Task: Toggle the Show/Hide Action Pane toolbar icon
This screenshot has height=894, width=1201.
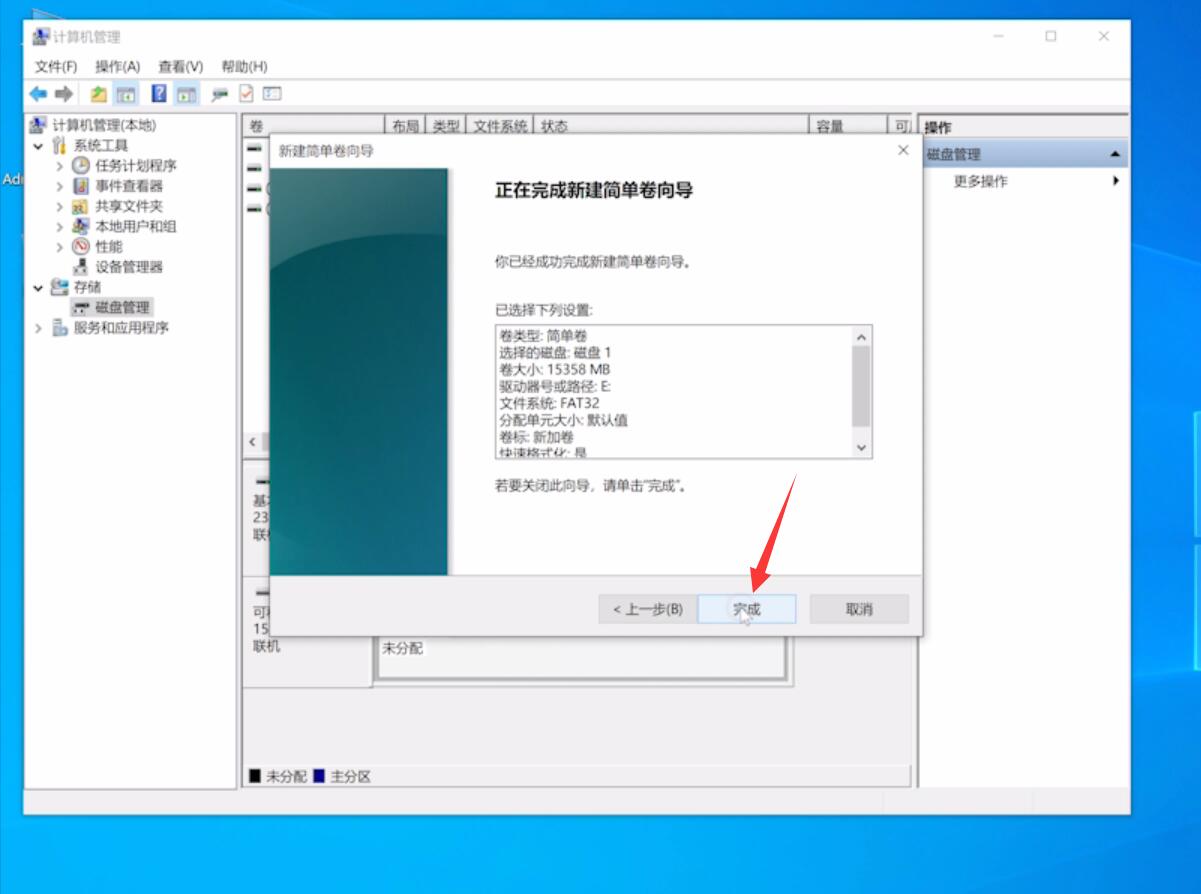Action: point(186,94)
